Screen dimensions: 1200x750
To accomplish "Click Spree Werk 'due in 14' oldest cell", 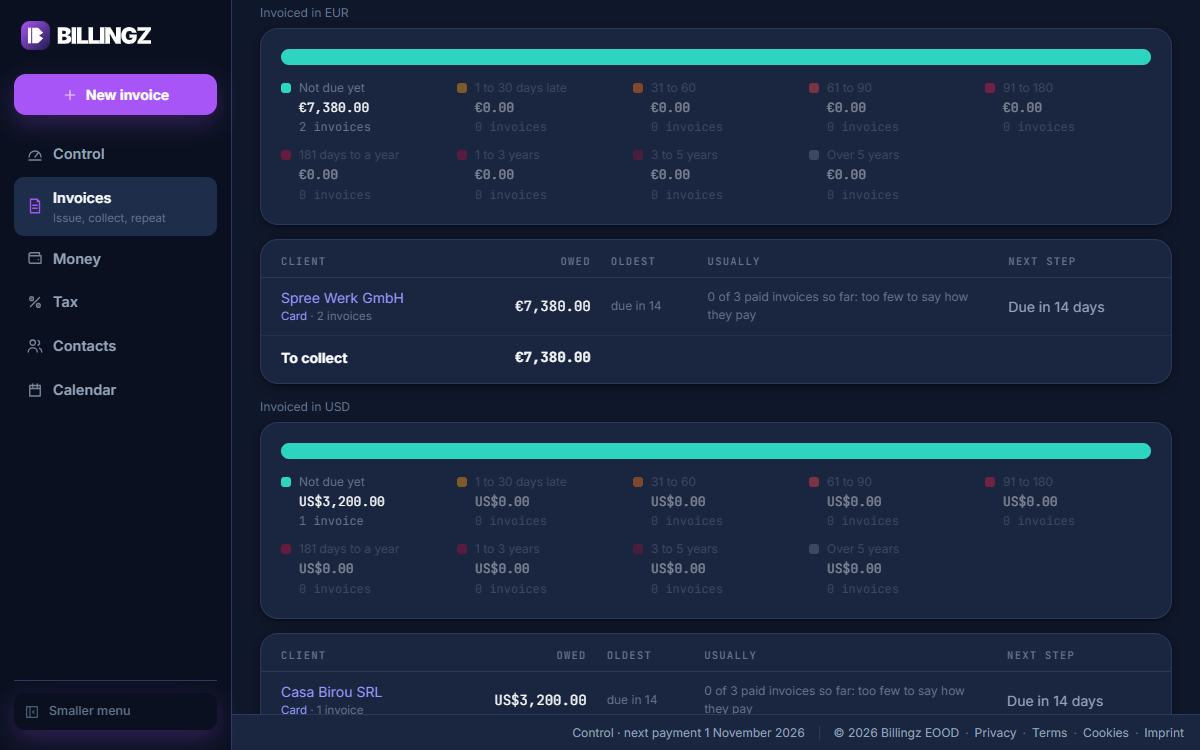I will (636, 306).
